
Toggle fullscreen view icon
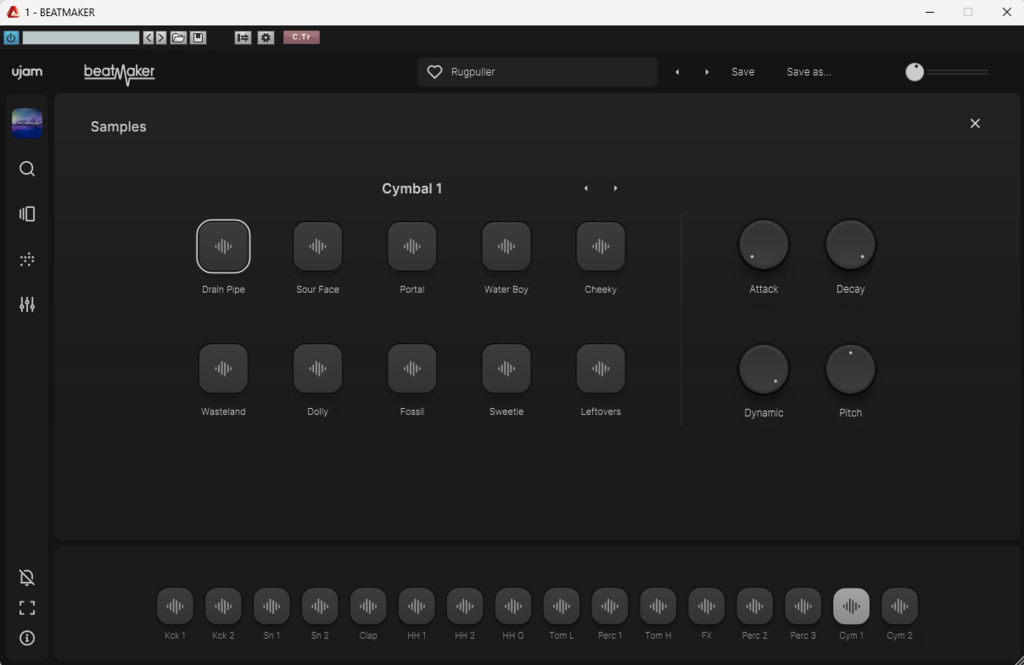pos(27,608)
